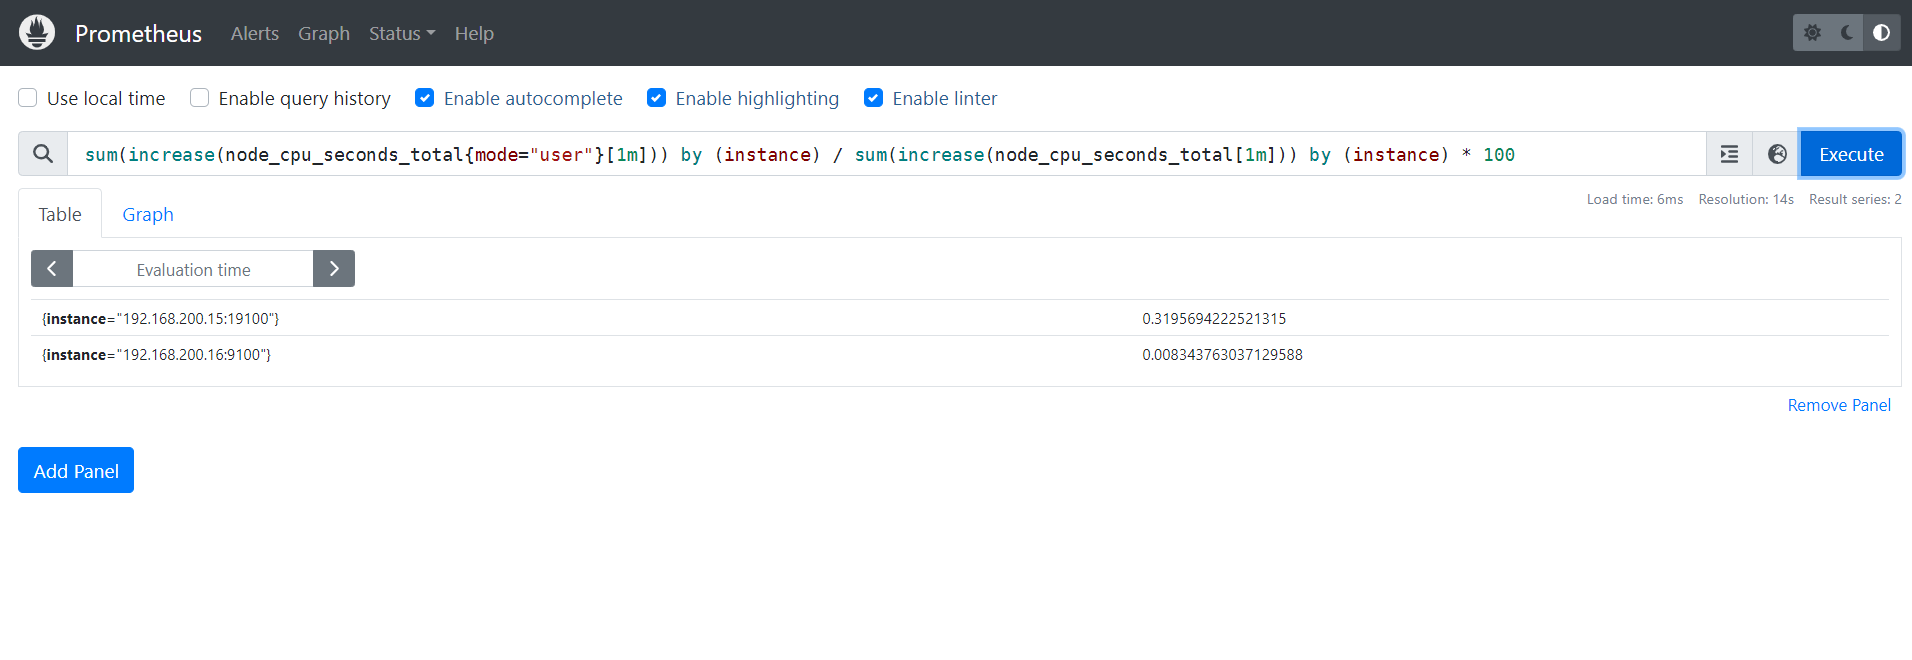Viewport: 1912px width, 660px height.
Task: Add a new panel
Action: pyautogui.click(x=76, y=470)
